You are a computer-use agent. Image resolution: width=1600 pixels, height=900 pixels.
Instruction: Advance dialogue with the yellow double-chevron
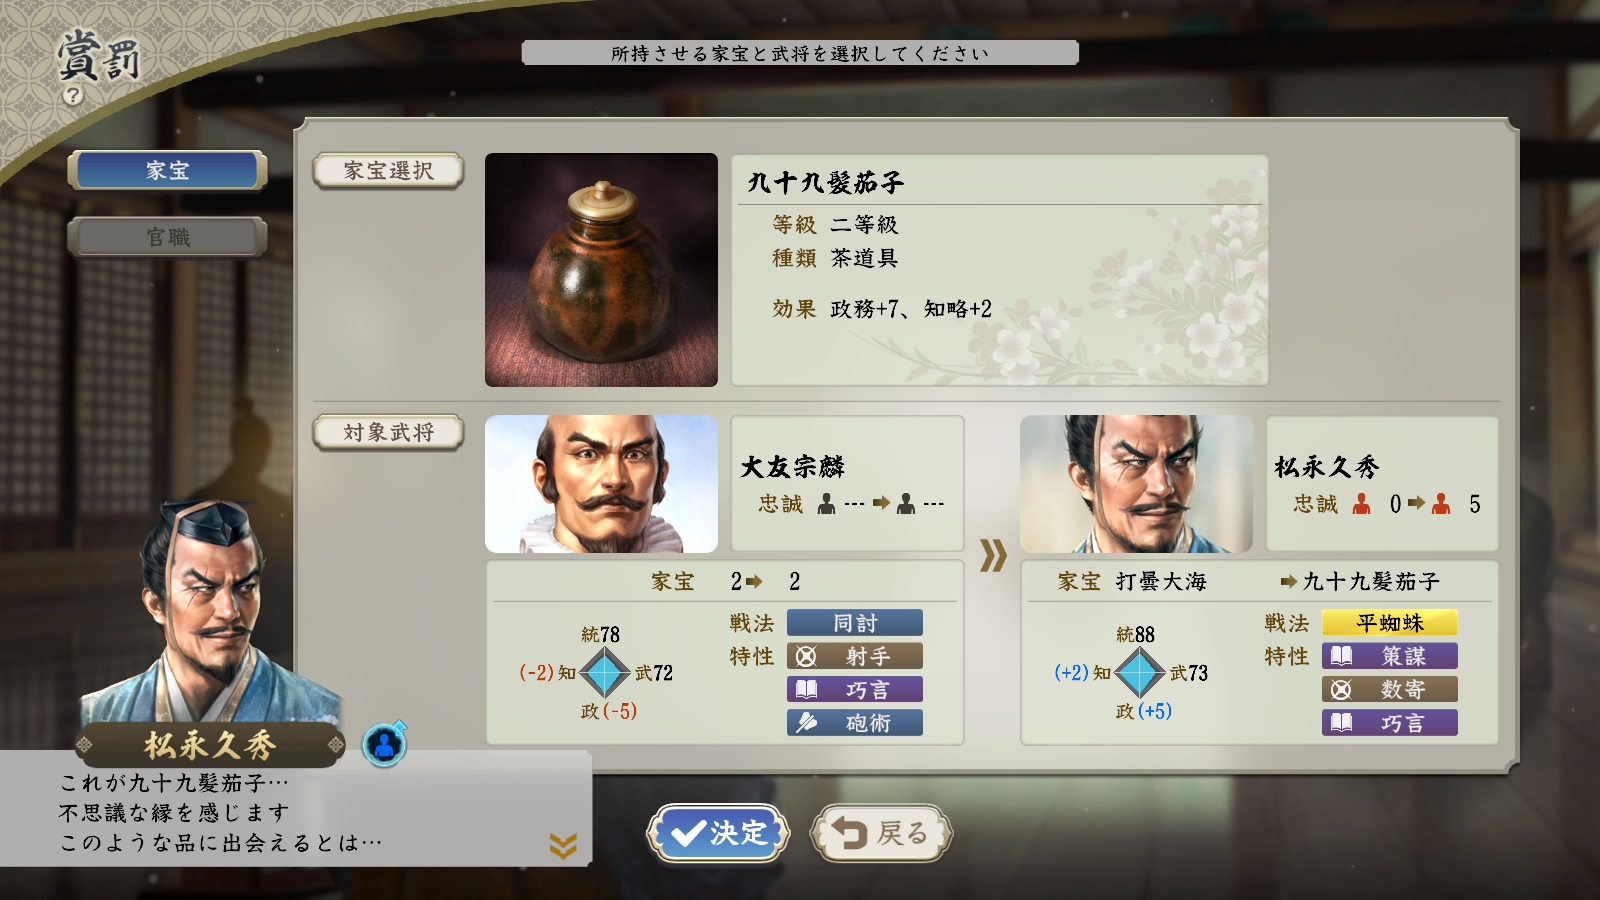(563, 847)
